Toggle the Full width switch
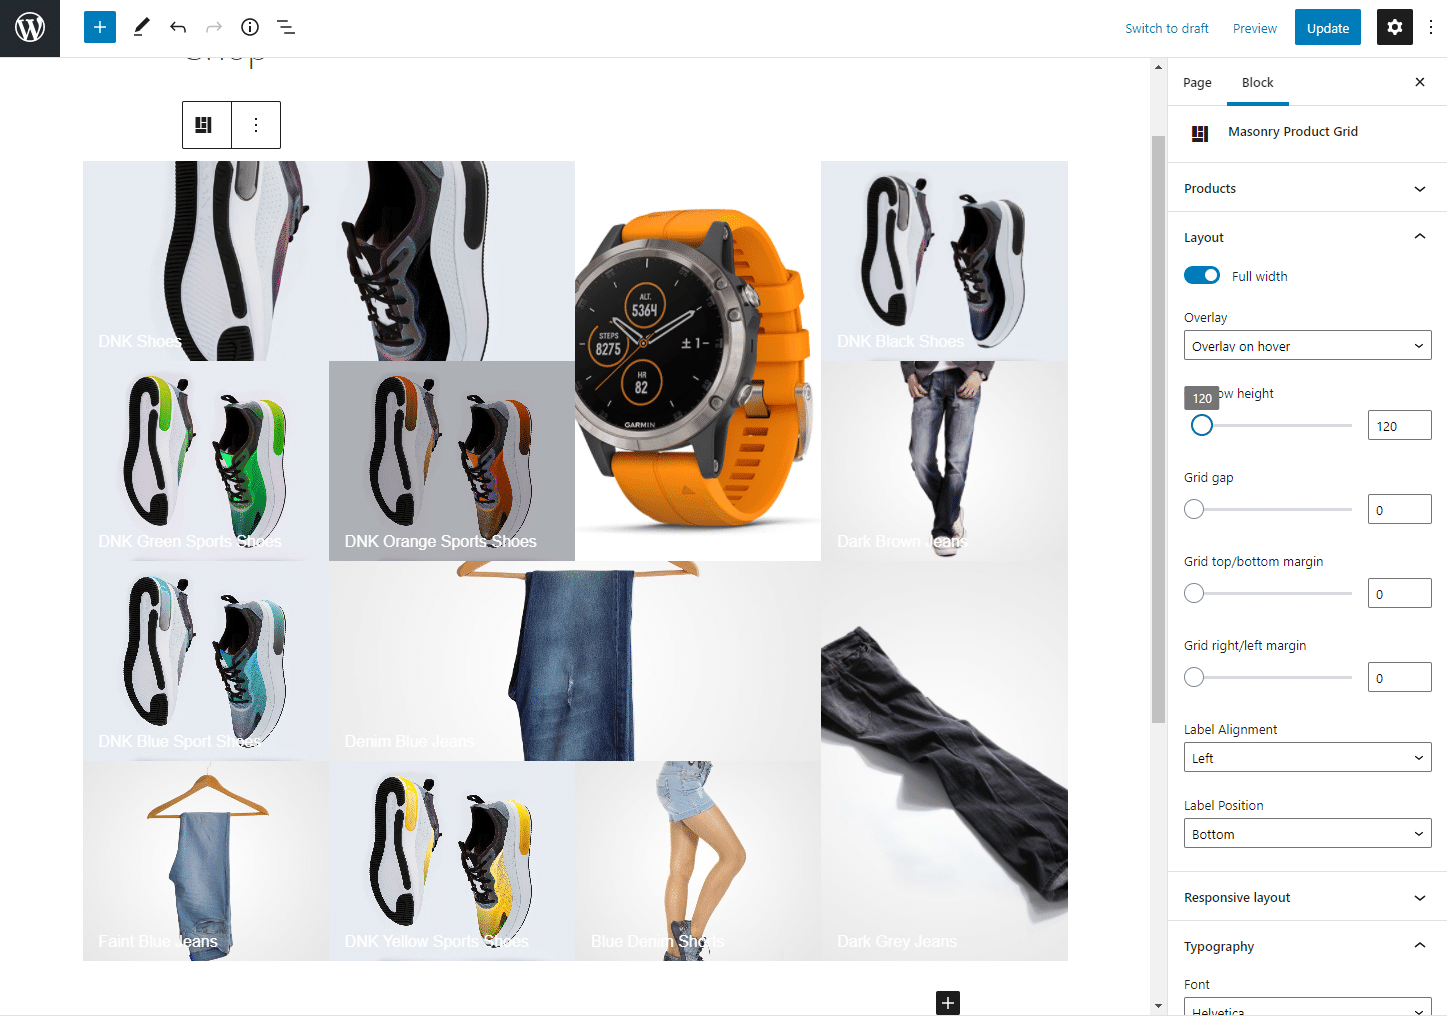 click(1202, 275)
